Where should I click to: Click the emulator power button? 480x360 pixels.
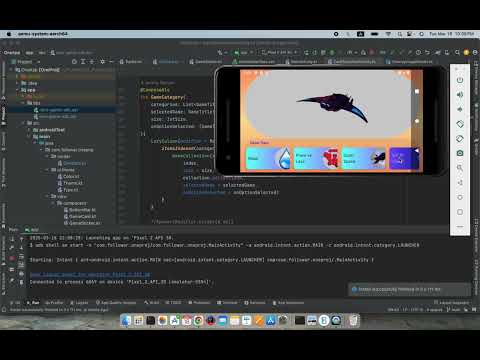click(x=460, y=80)
